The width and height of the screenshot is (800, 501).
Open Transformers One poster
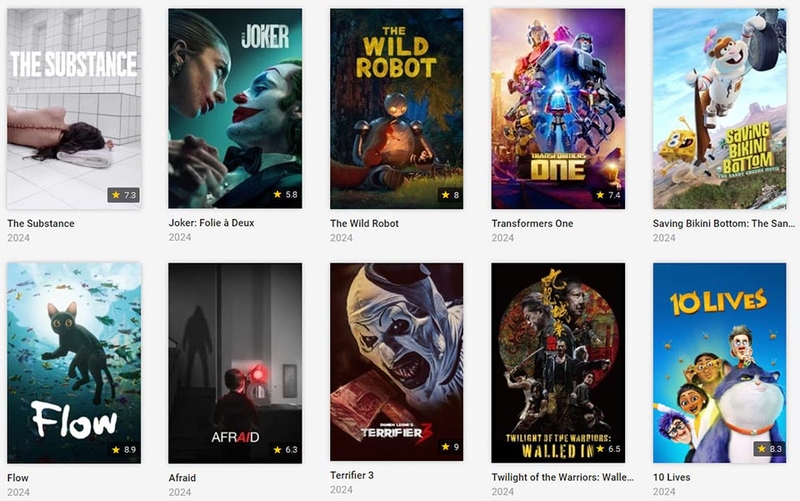558,109
